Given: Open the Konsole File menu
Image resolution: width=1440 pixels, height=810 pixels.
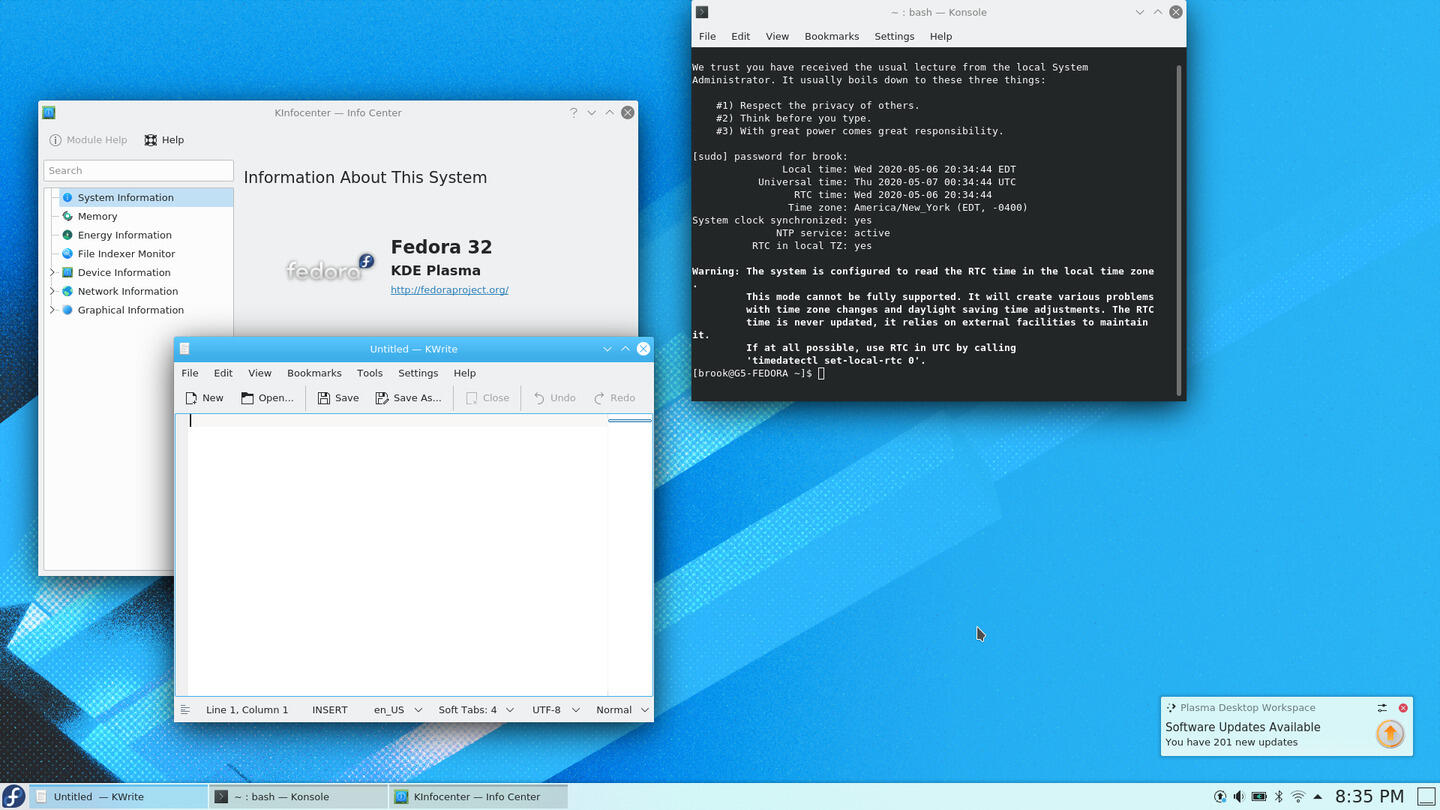Looking at the screenshot, I should point(707,36).
